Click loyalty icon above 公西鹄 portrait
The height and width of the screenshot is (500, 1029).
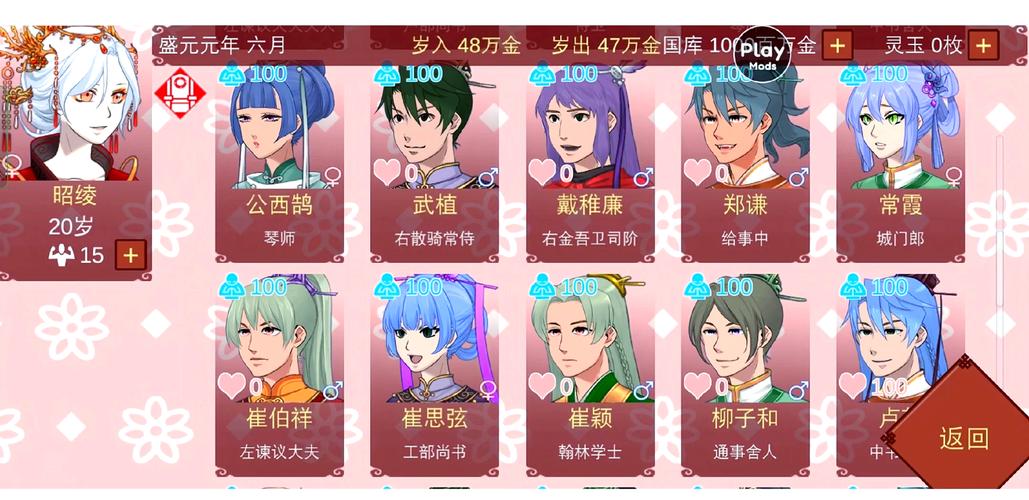tap(232, 74)
